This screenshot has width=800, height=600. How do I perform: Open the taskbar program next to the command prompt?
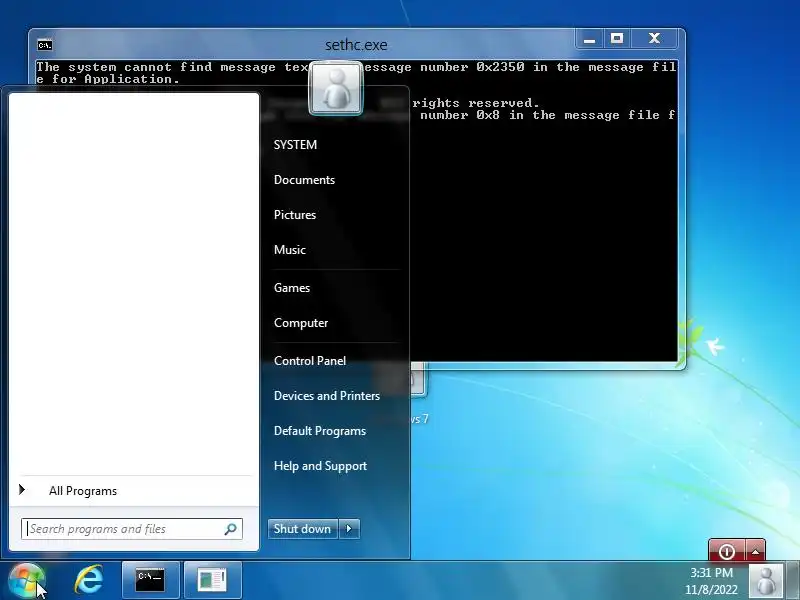(212, 580)
